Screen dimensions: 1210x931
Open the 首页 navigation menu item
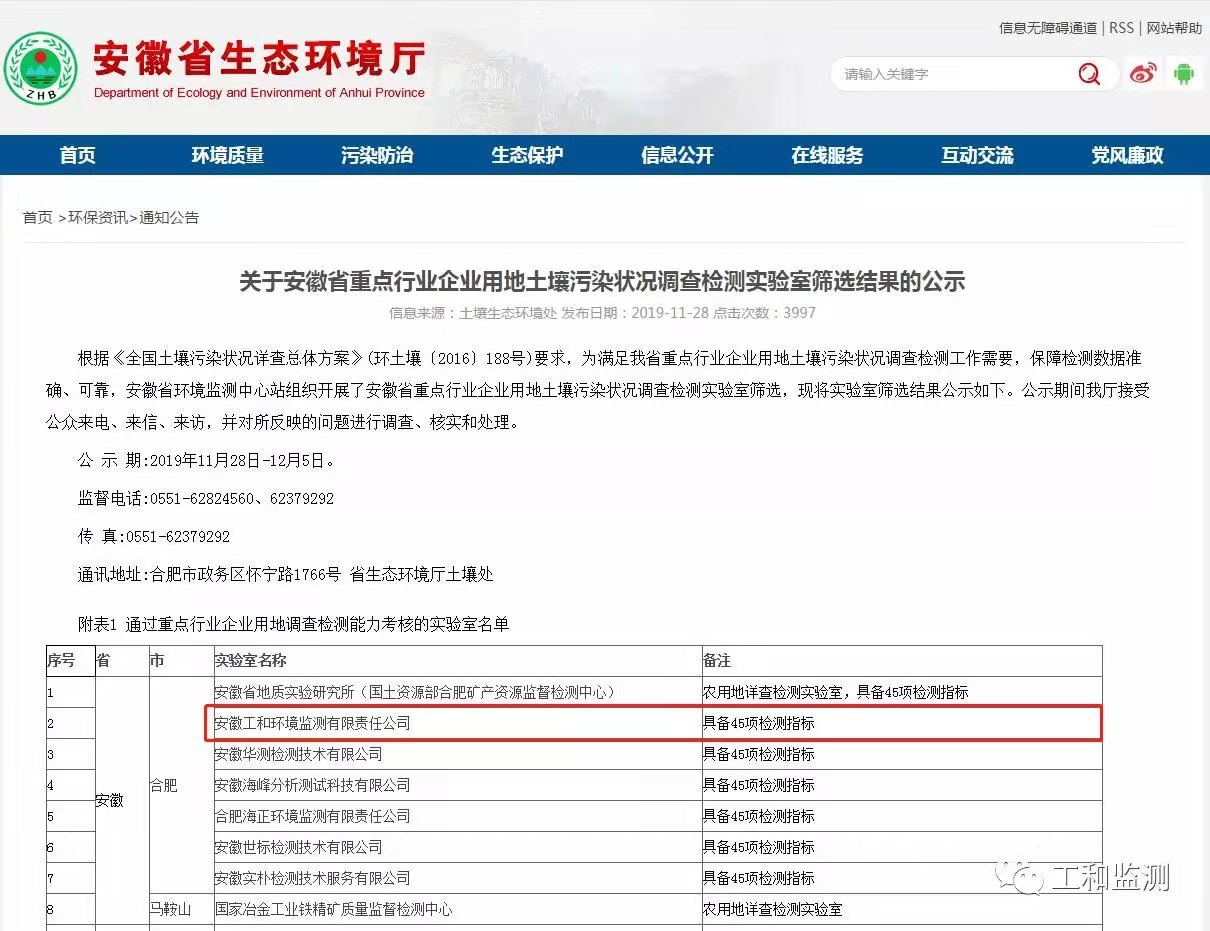point(77,155)
